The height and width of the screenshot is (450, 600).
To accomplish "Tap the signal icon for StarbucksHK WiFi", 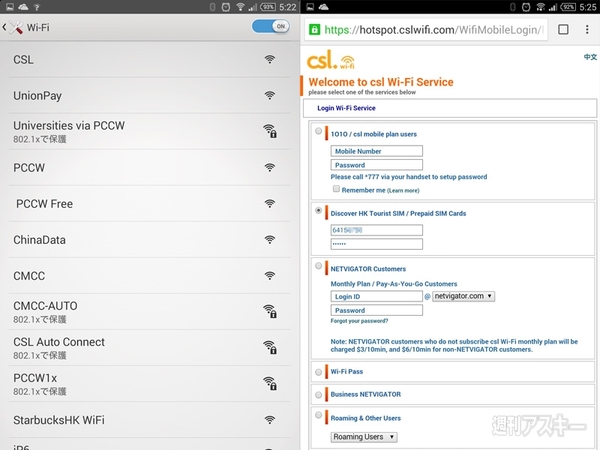I will click(x=270, y=420).
